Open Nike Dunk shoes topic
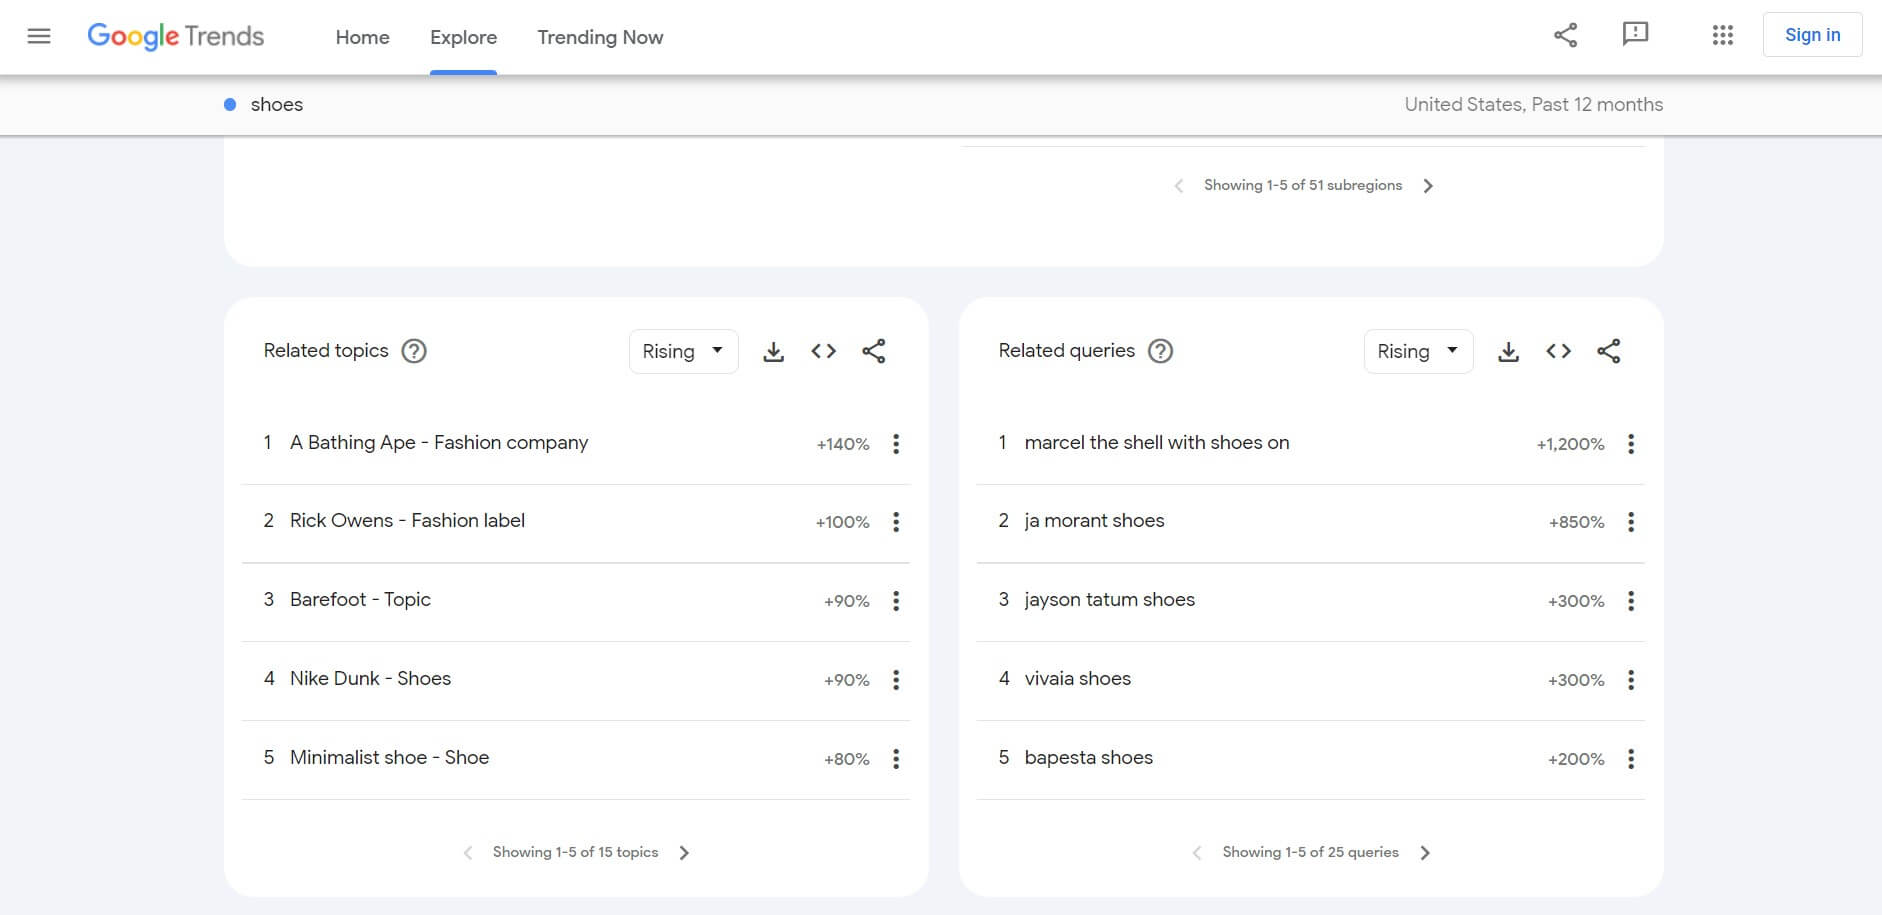1882x915 pixels. click(370, 678)
